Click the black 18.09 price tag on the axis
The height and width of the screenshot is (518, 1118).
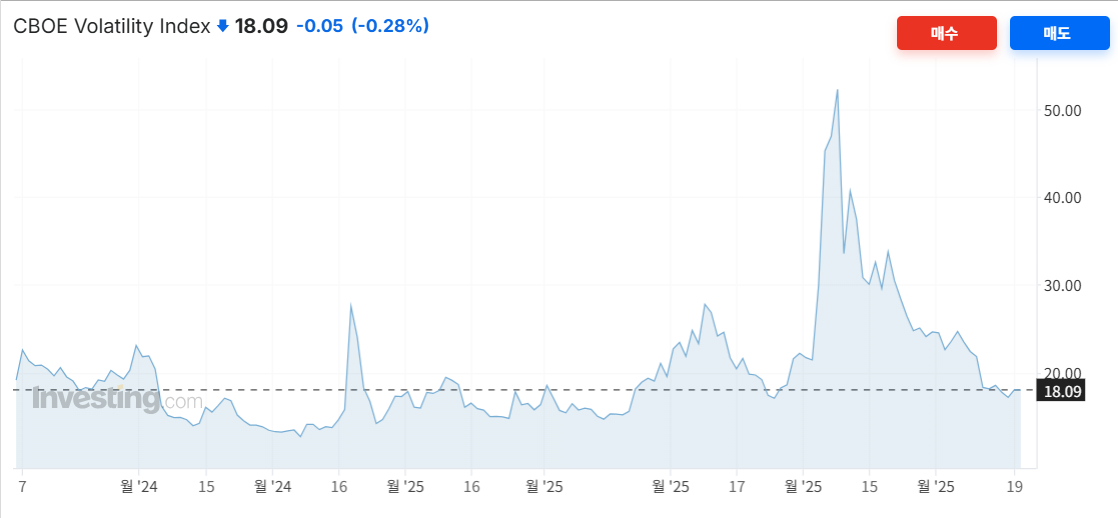tap(1062, 391)
